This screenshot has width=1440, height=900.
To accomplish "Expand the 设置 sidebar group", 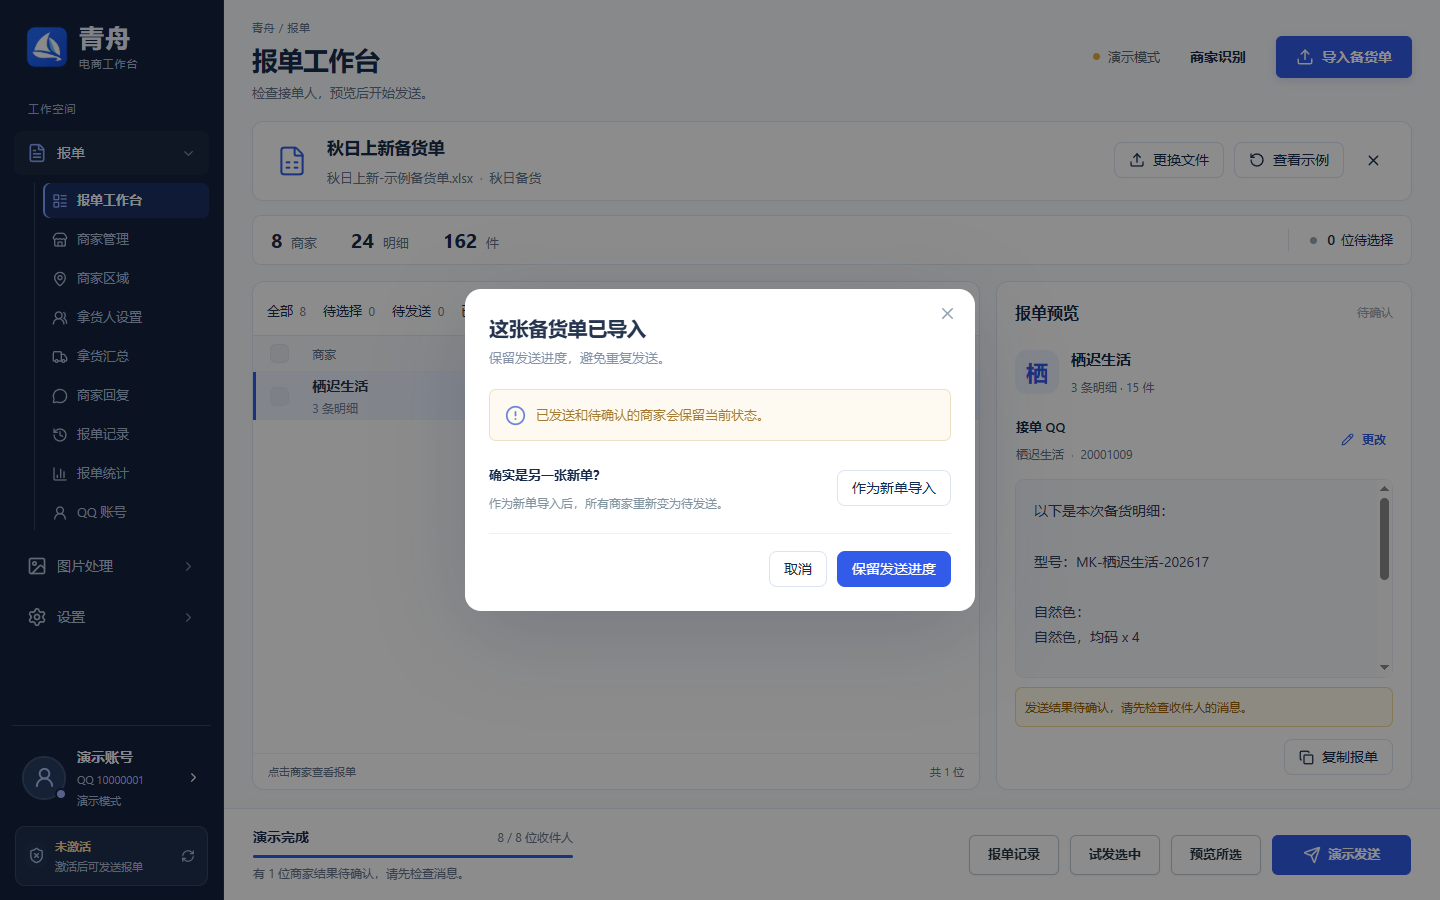I will pyautogui.click(x=111, y=617).
